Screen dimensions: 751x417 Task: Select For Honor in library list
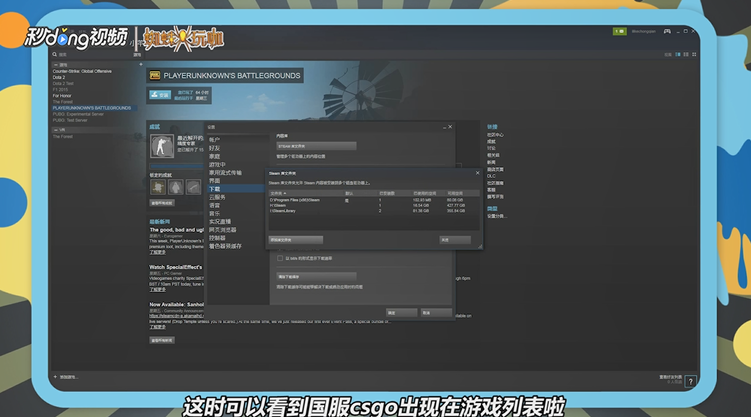62,96
